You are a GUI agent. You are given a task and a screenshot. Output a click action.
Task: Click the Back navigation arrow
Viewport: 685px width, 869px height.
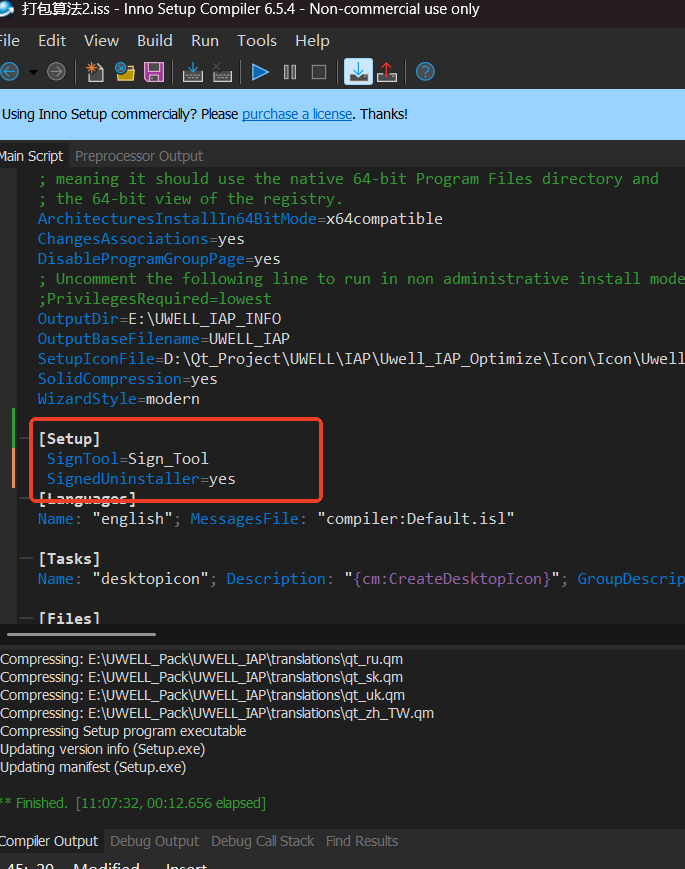tap(9, 72)
